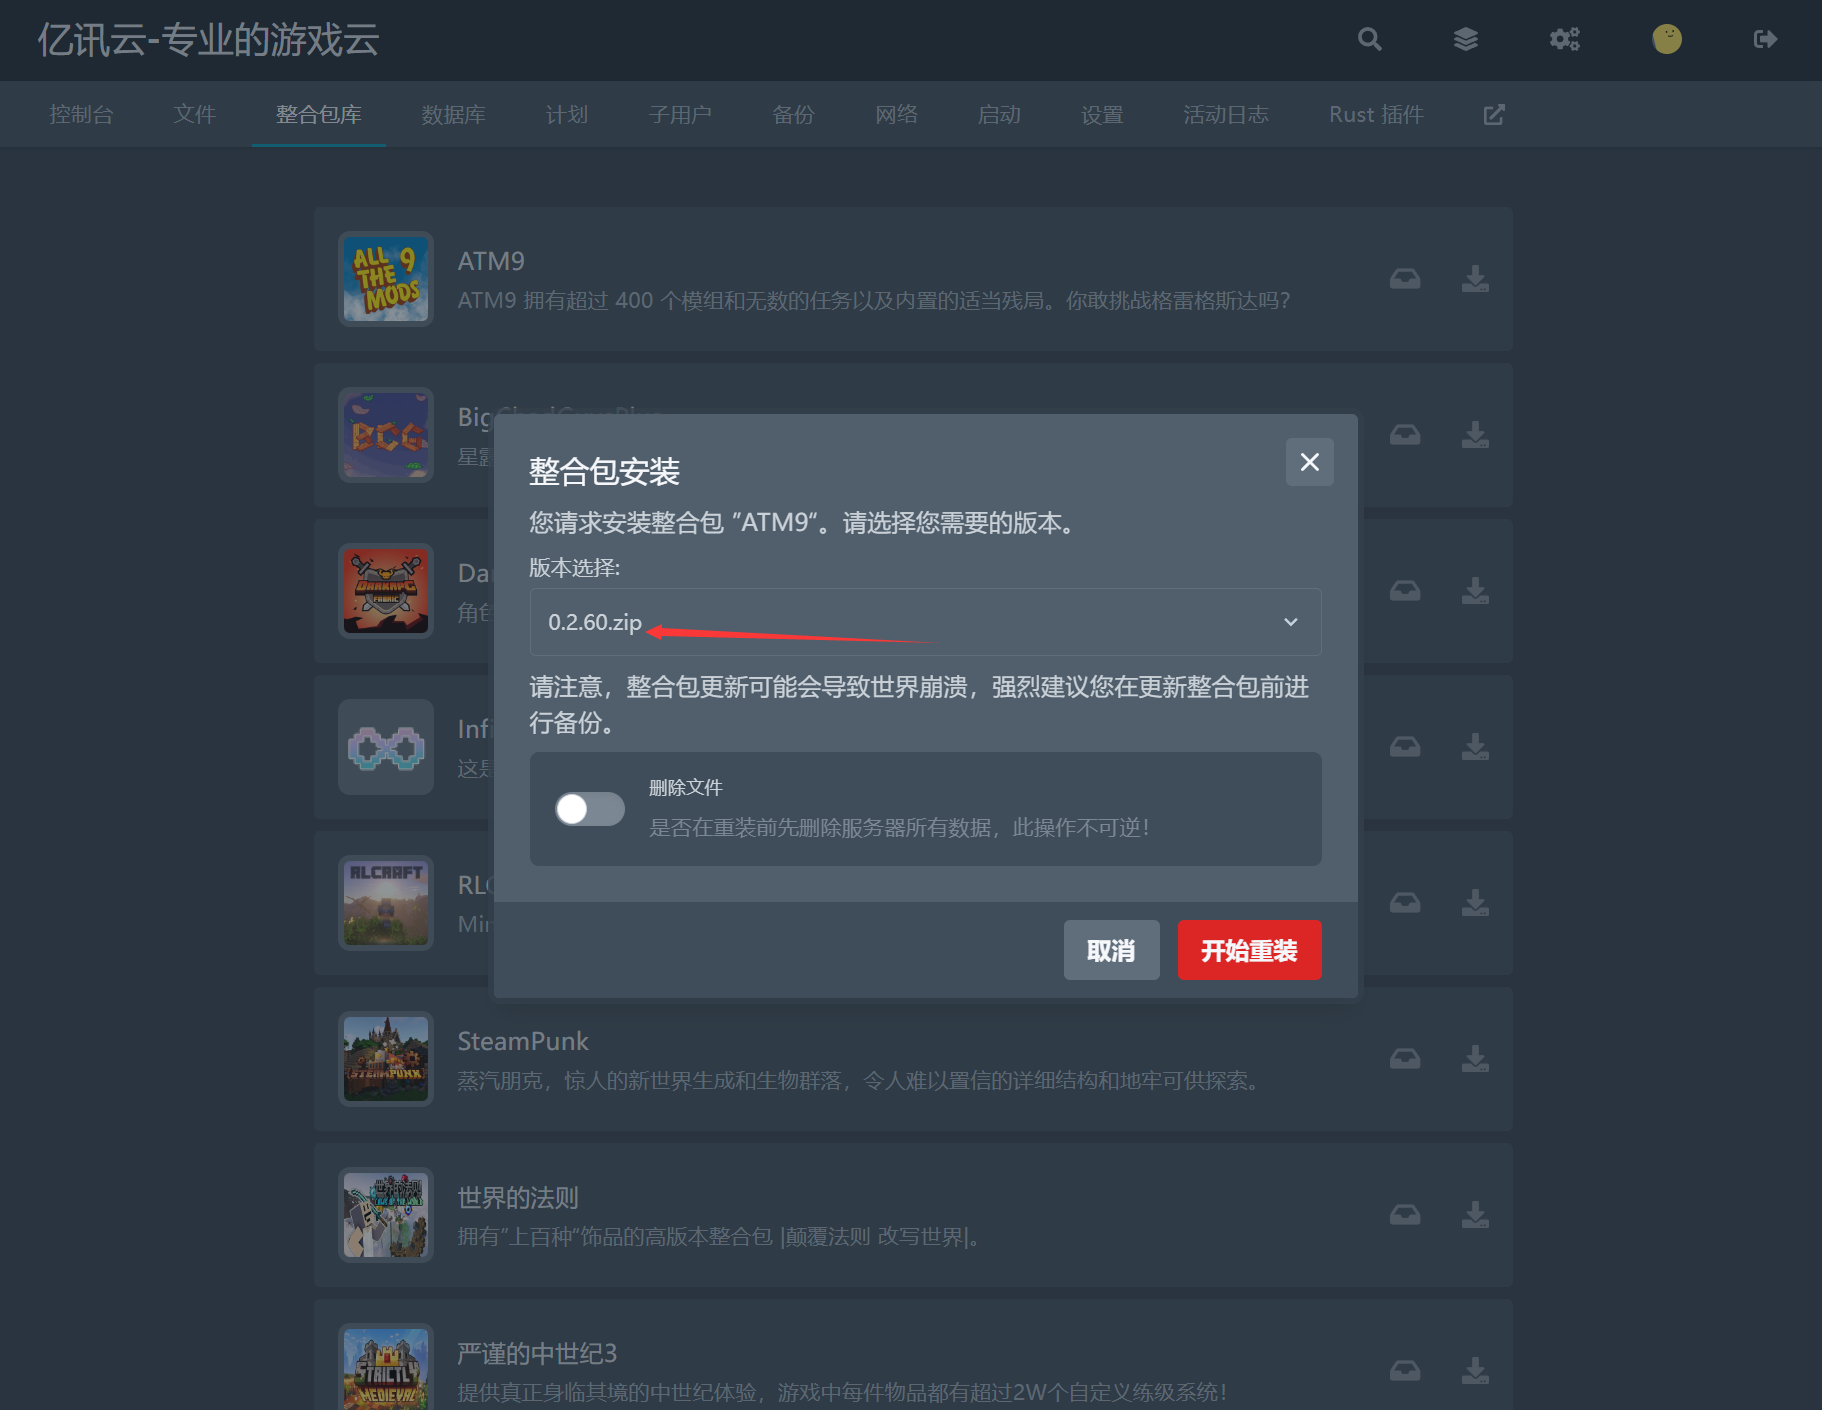
Task: Open the 控制台 tab
Action: [x=81, y=115]
